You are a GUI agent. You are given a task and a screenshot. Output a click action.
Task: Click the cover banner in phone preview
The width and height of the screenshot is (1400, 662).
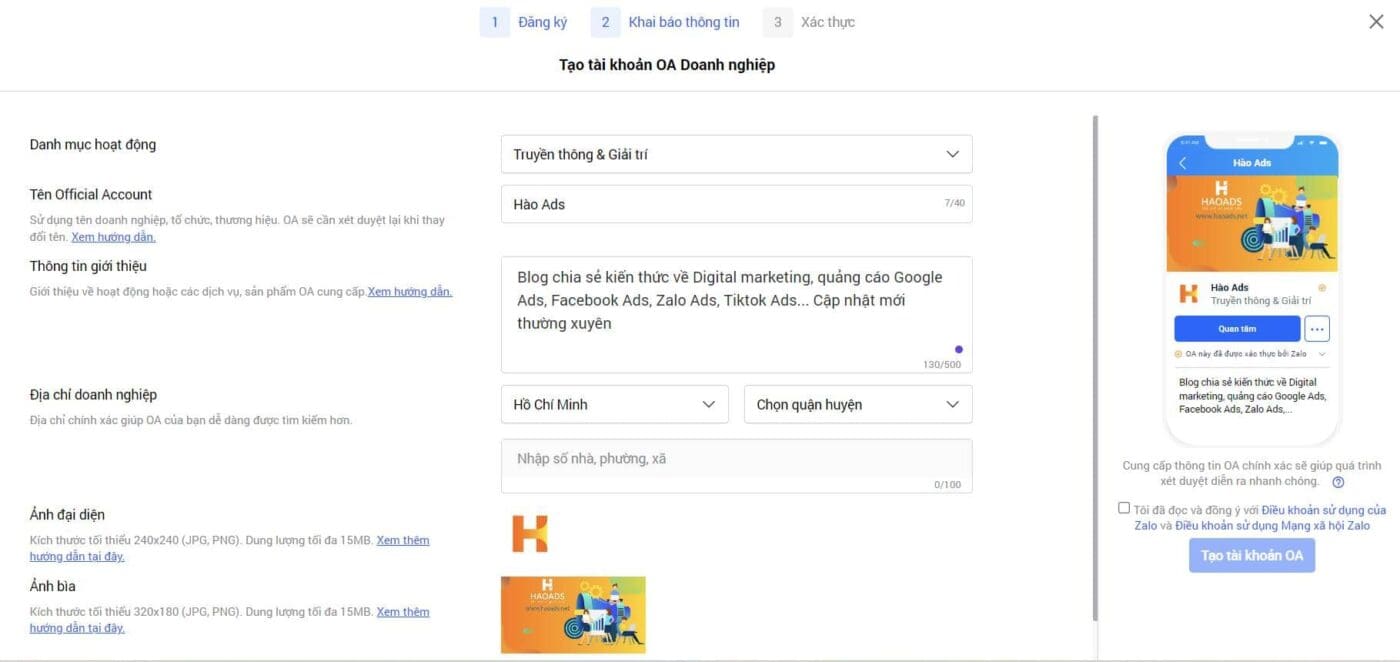coord(1252,223)
